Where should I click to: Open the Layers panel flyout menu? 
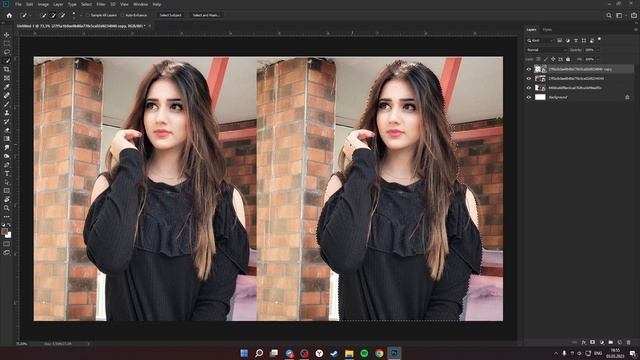(635, 29)
